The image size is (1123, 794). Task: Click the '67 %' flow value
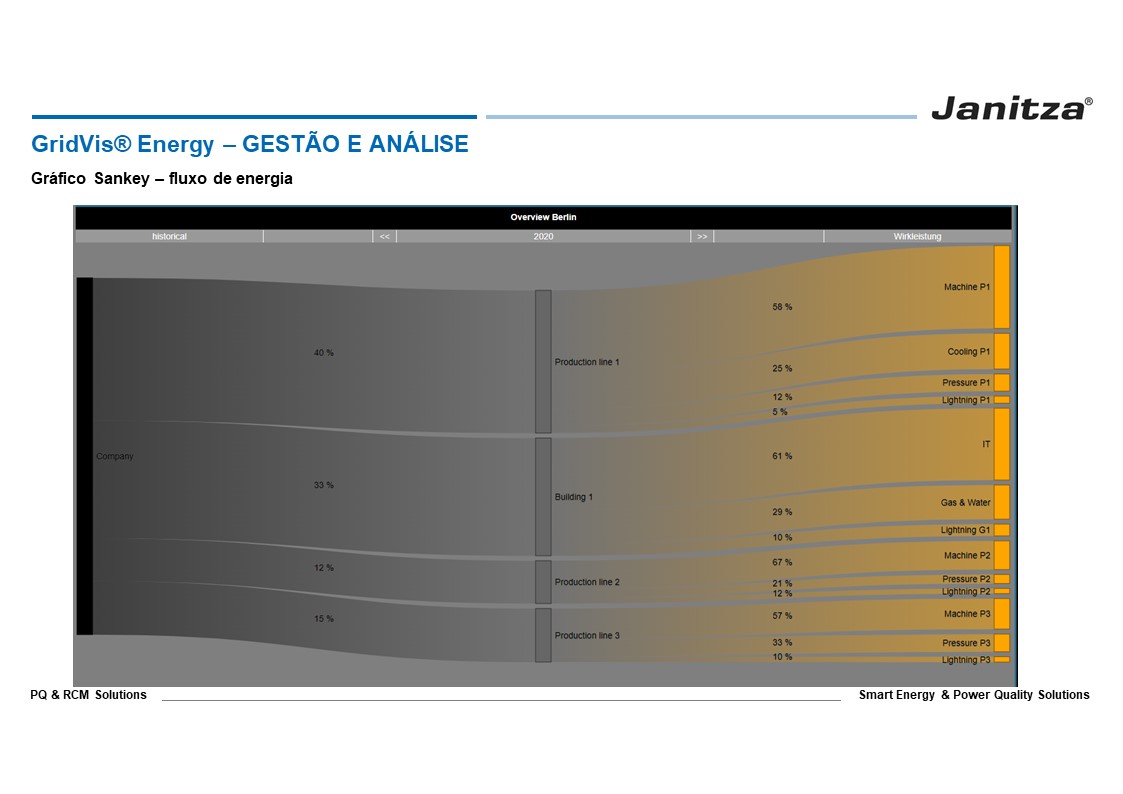782,563
